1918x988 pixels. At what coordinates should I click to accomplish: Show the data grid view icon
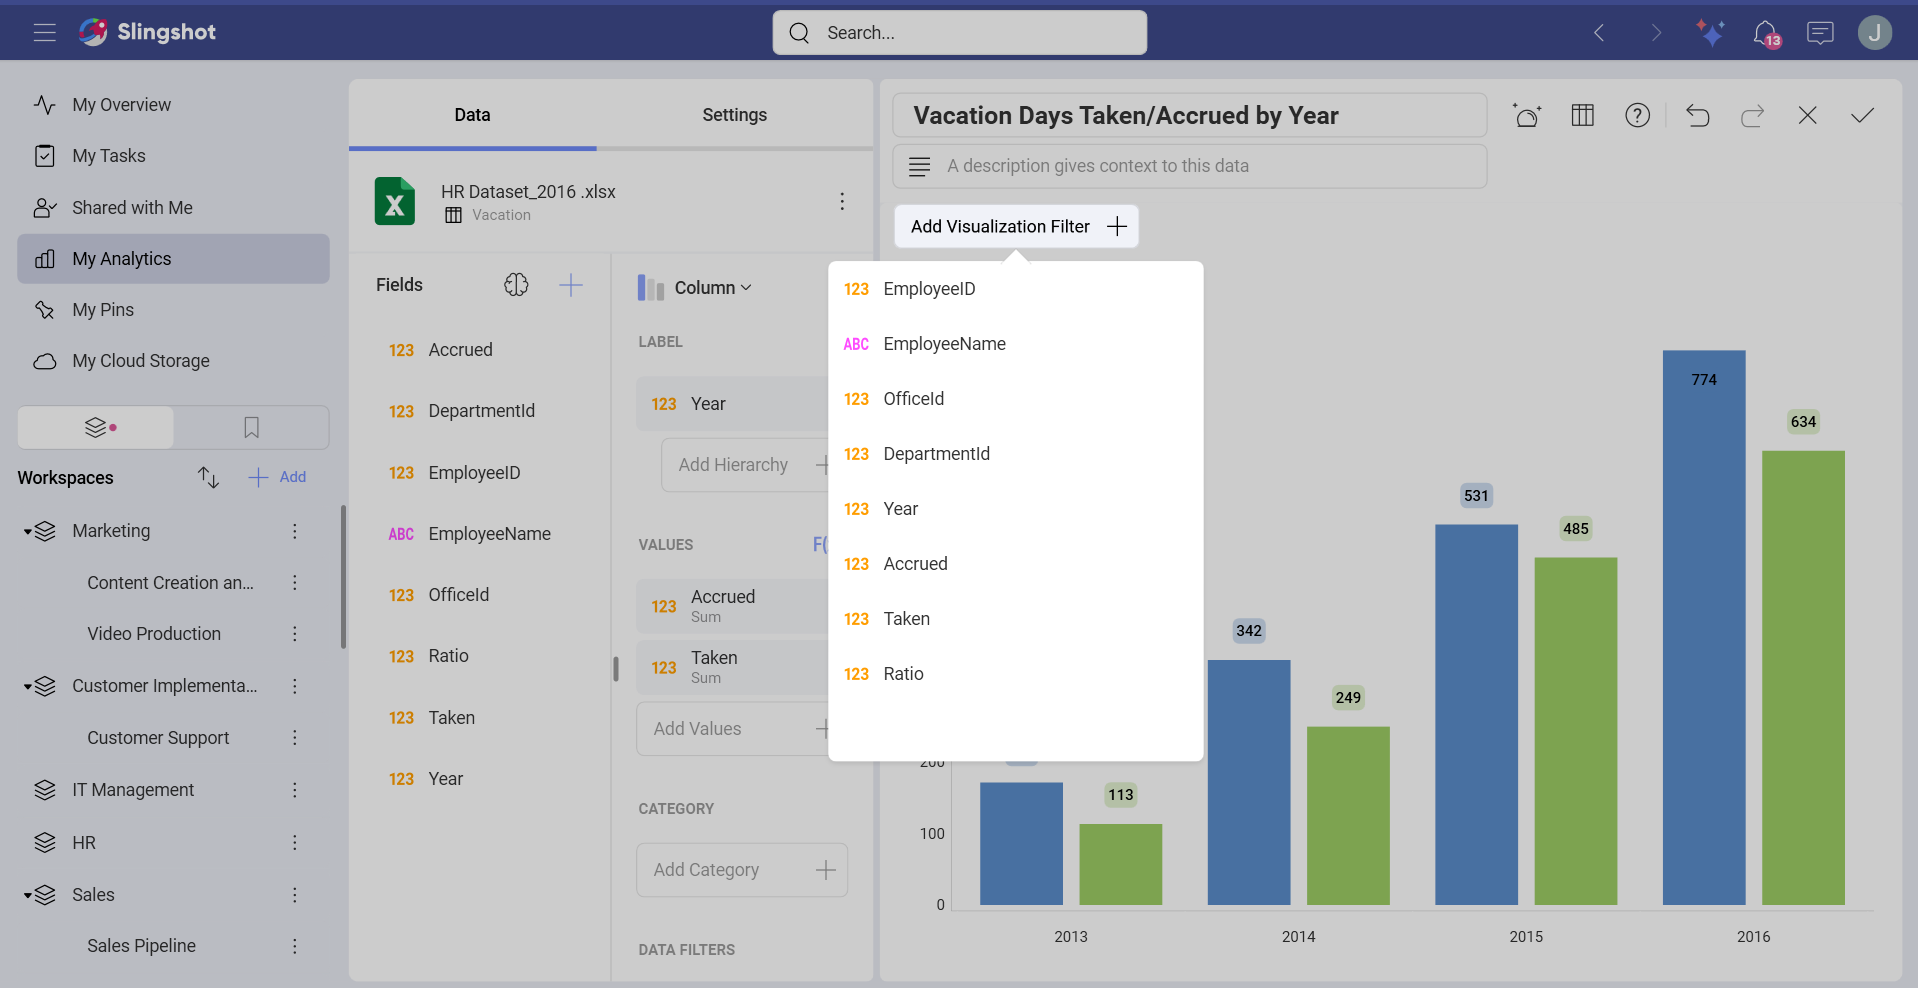click(x=1582, y=116)
